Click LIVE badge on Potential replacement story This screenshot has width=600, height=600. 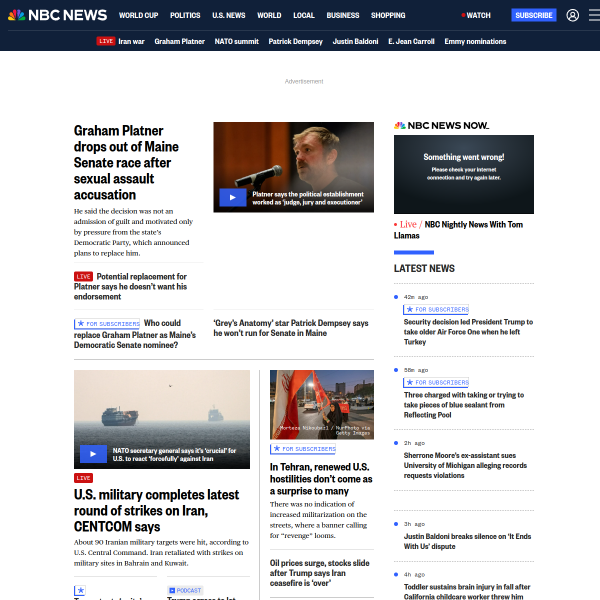[83, 276]
